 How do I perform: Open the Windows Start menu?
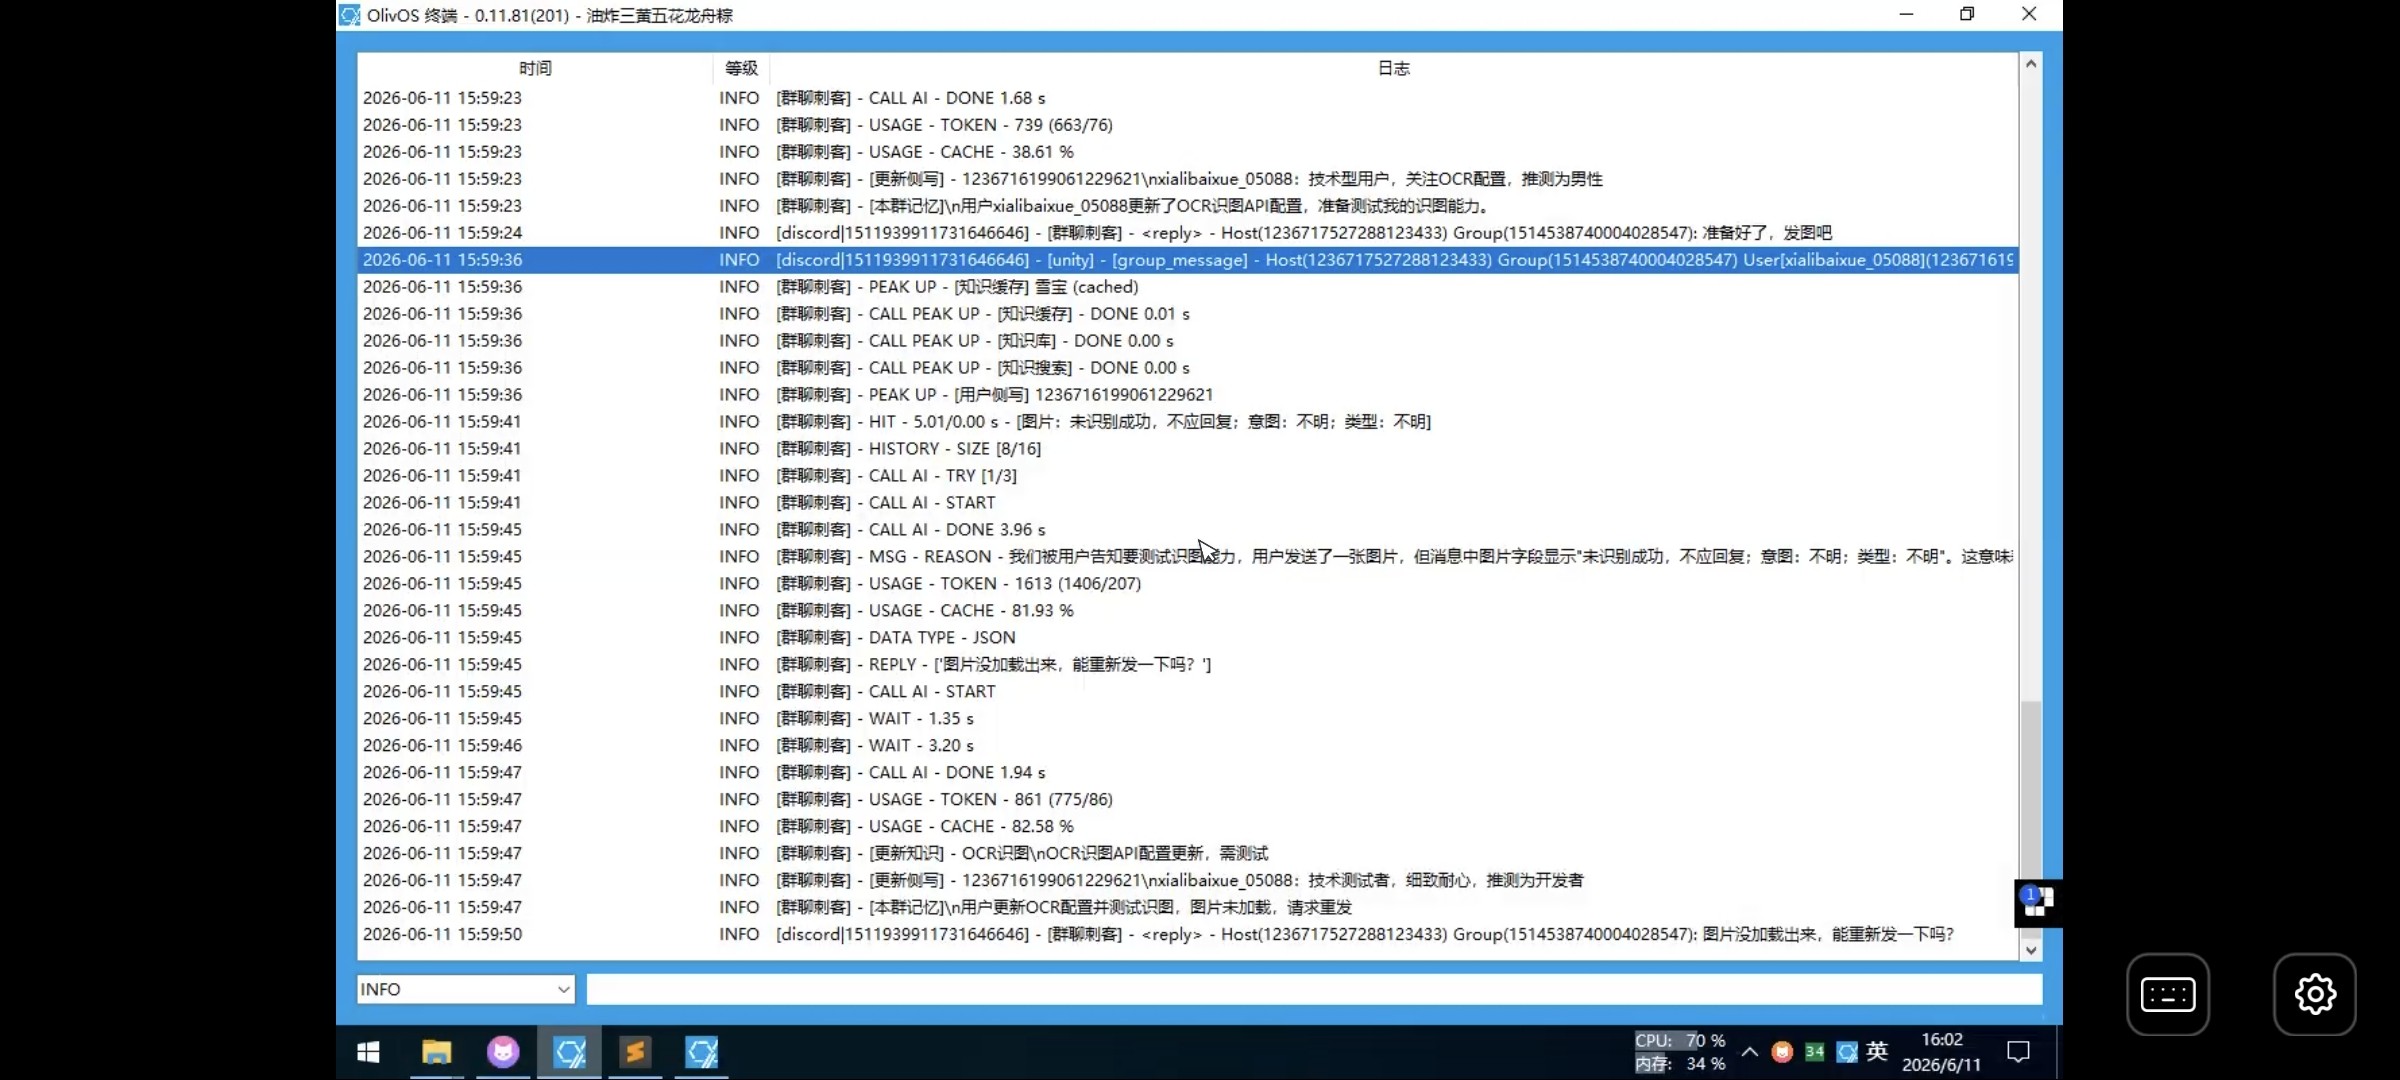[368, 1052]
